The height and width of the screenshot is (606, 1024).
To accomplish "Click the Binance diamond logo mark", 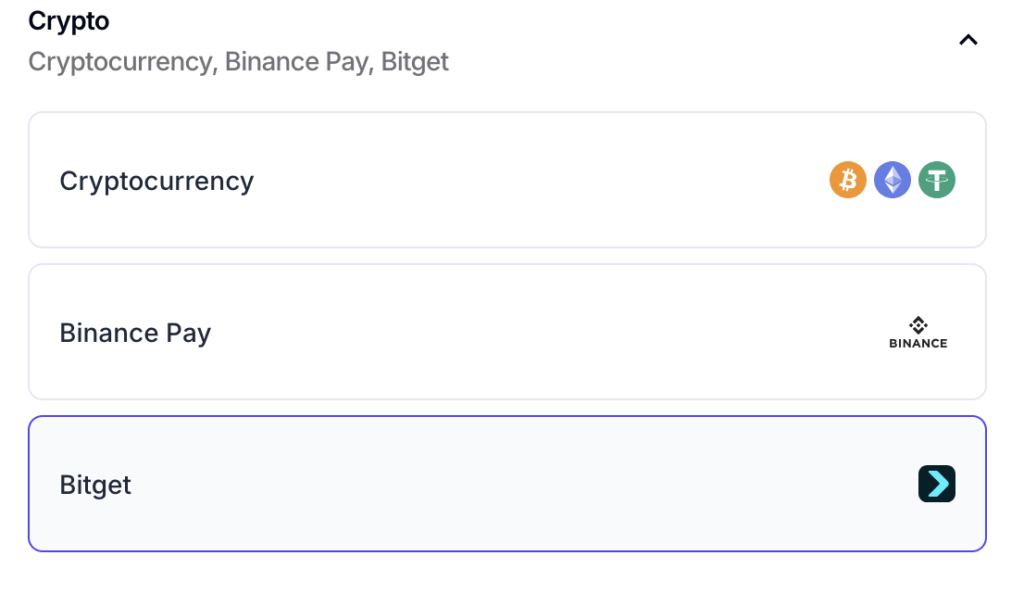I will pos(918,325).
